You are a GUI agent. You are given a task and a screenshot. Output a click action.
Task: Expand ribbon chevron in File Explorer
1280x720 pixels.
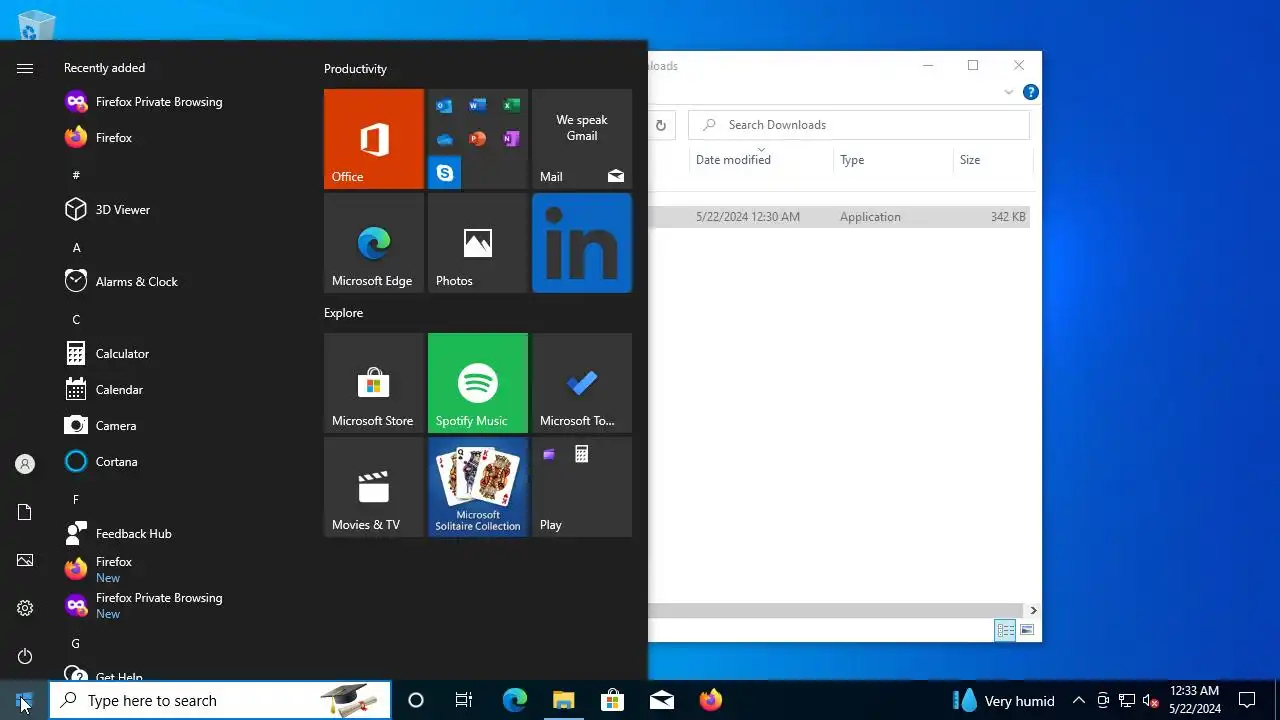(1008, 92)
